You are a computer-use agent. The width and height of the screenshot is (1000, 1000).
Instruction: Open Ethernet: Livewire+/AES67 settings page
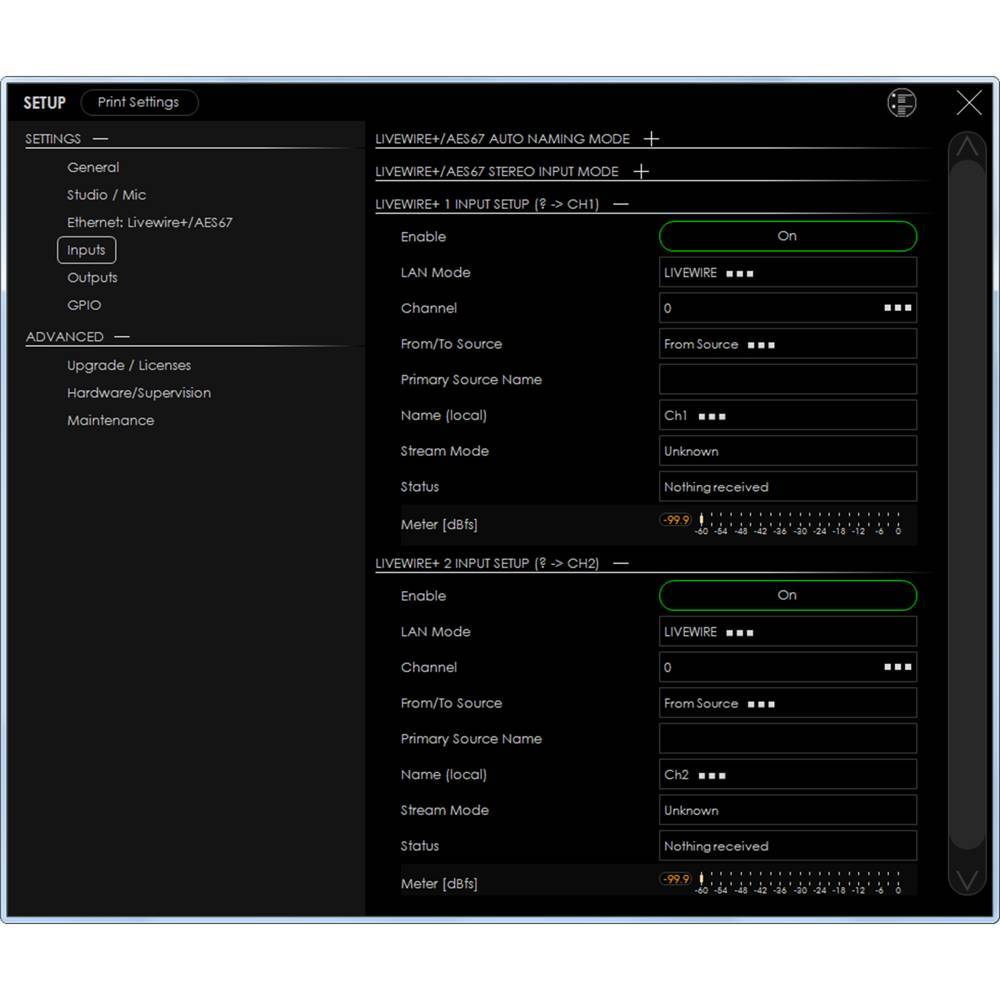150,222
